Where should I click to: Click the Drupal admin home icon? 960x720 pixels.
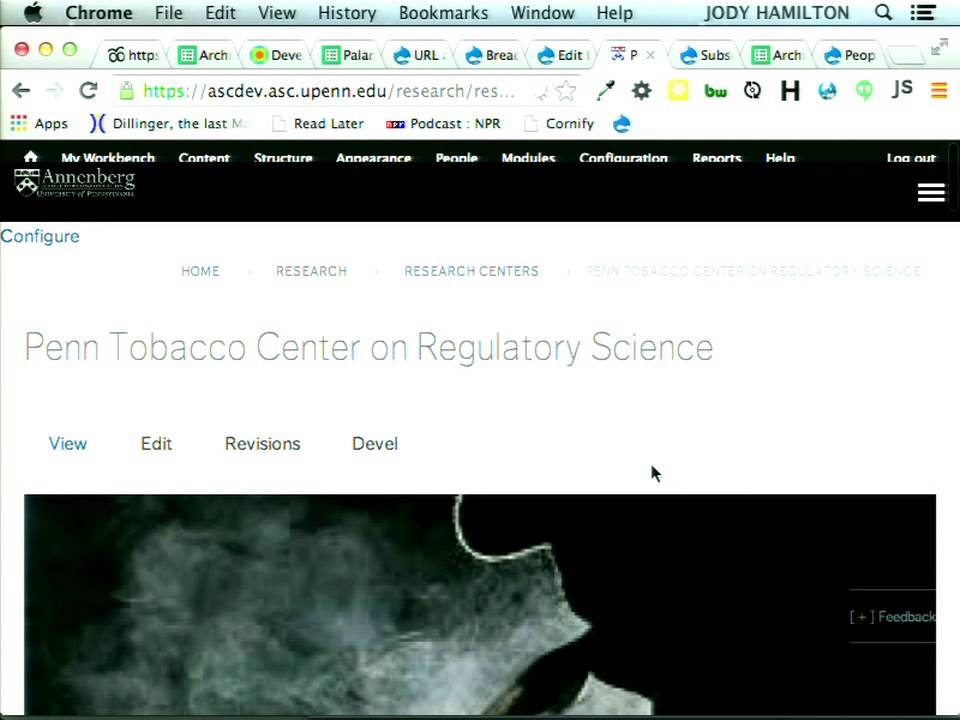31,157
